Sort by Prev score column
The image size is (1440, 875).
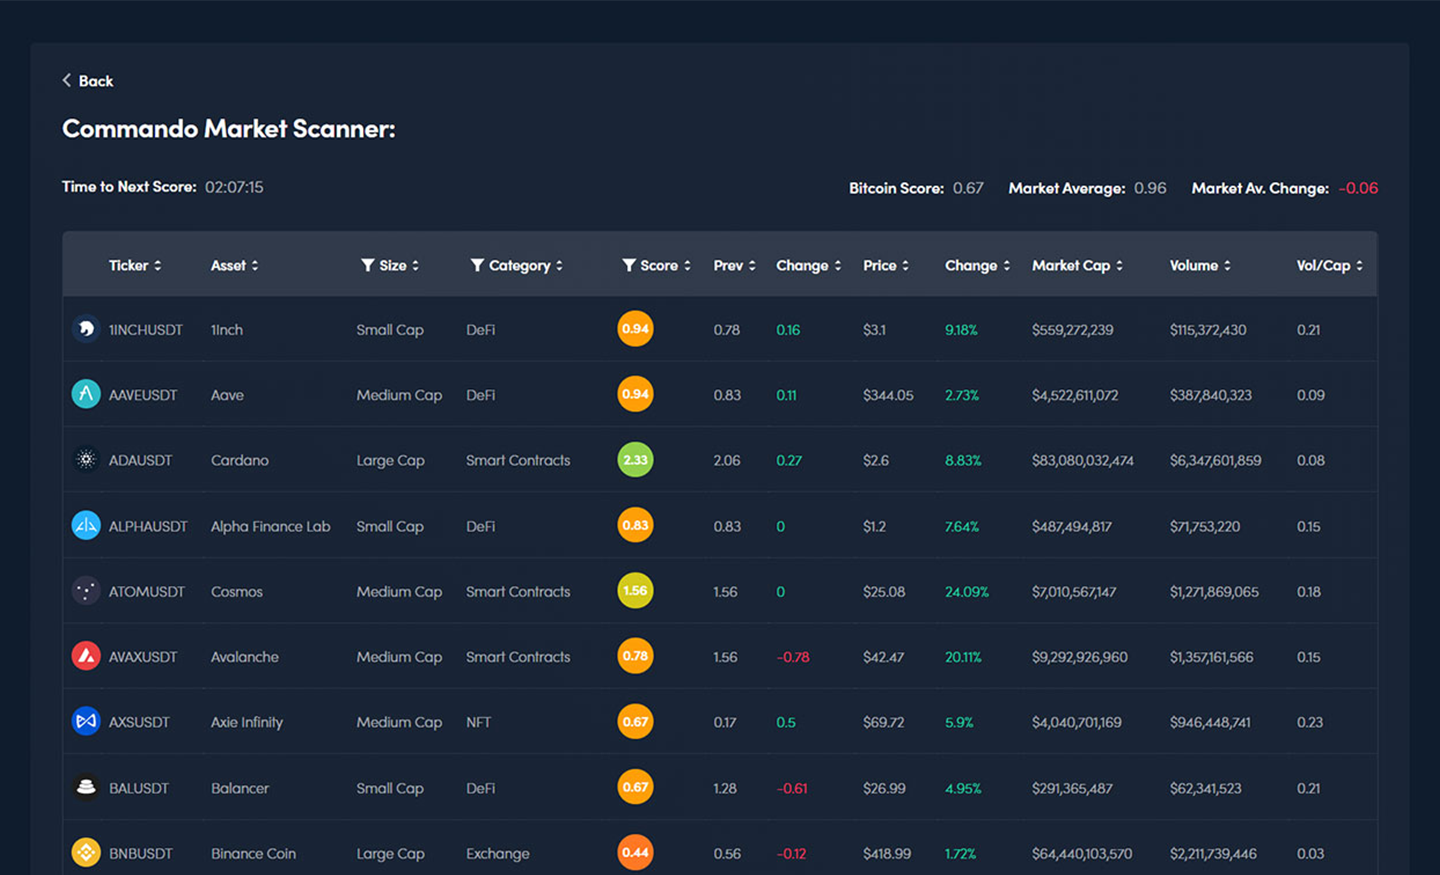click(x=734, y=265)
